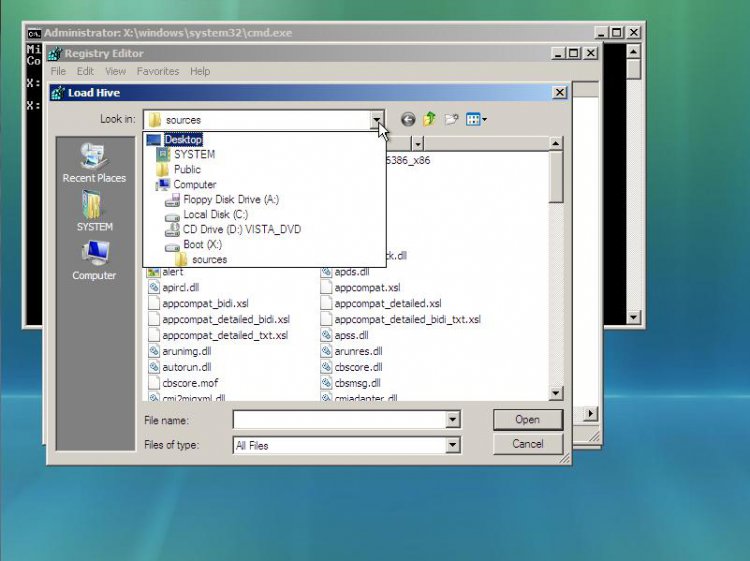The height and width of the screenshot is (561, 750).
Task: Open the View Menu icon
Action: [476, 120]
